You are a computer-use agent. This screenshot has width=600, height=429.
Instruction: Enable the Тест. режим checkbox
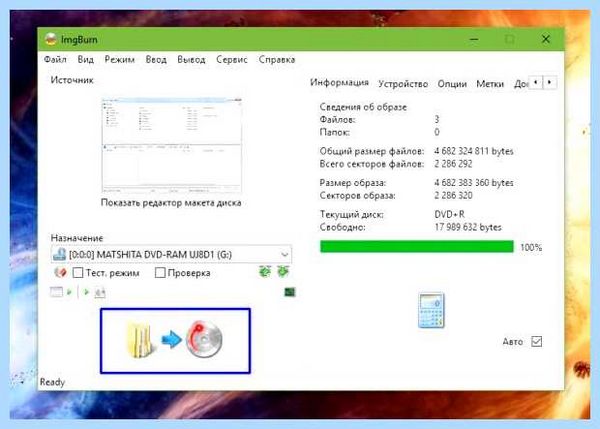pyautogui.click(x=78, y=273)
